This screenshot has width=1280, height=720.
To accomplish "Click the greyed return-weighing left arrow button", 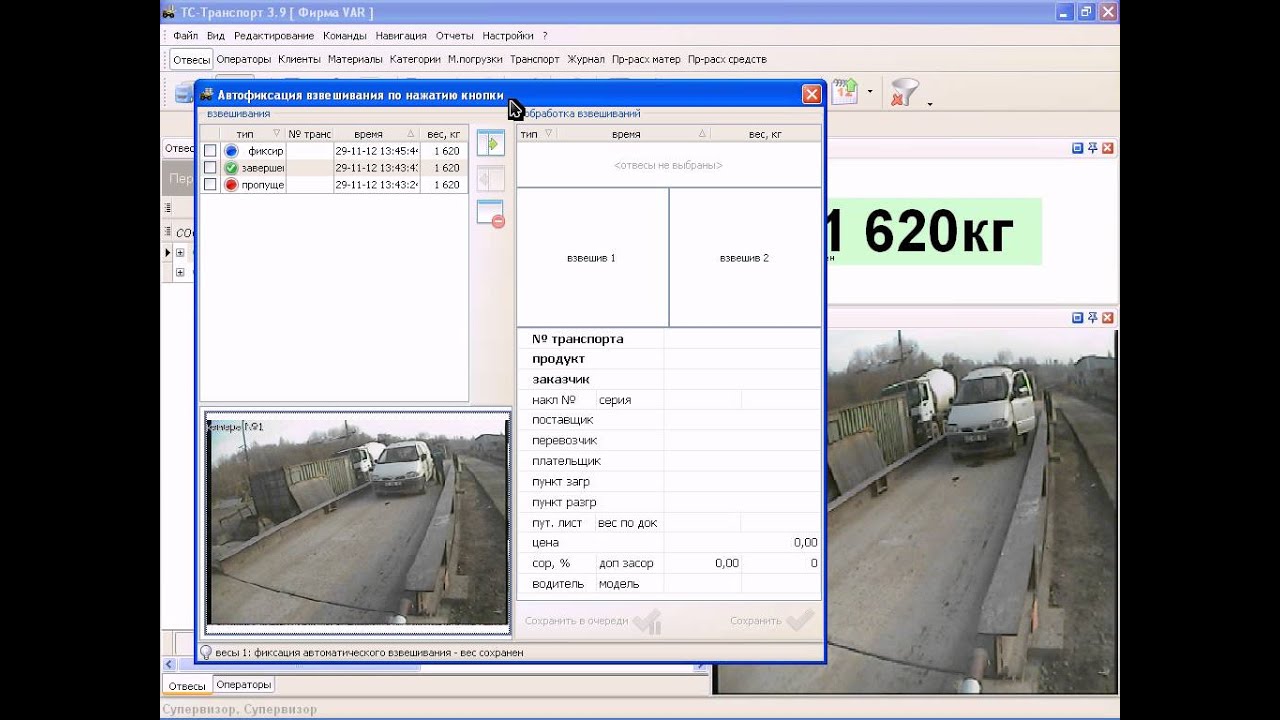I will (x=491, y=179).
